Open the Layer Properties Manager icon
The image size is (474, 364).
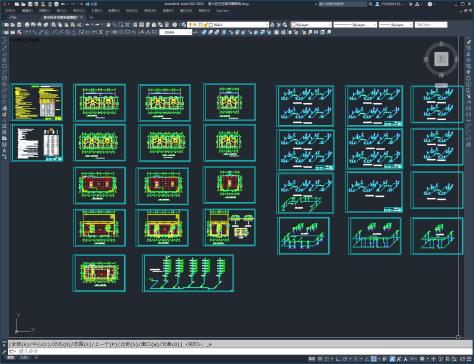pyautogui.click(x=184, y=25)
